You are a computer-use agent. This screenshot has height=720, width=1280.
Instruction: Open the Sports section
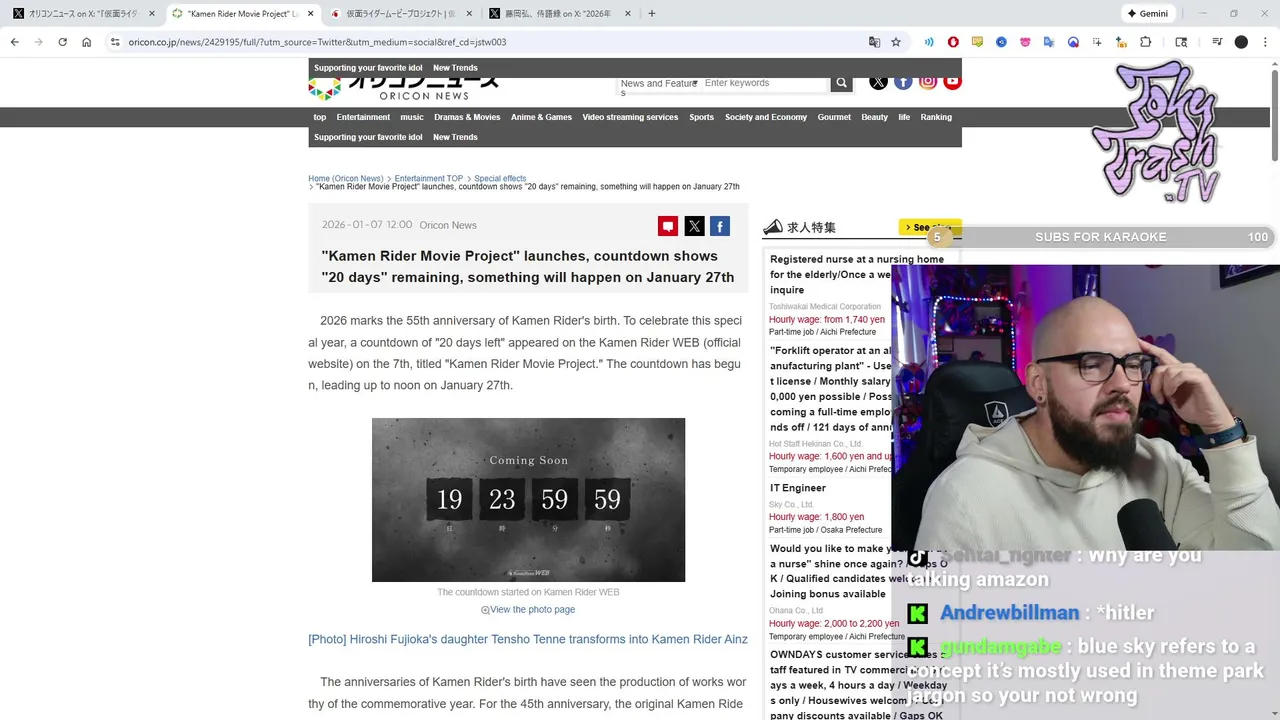(x=701, y=117)
